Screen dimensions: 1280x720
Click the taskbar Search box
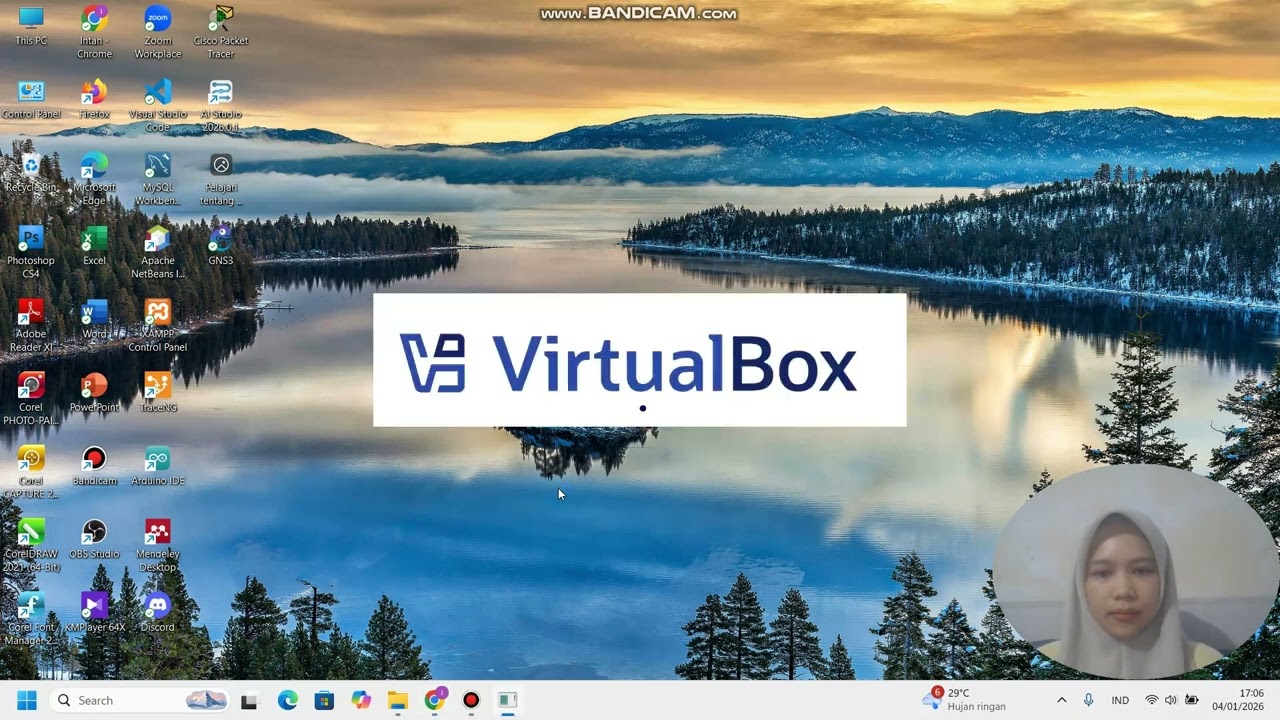click(x=140, y=700)
